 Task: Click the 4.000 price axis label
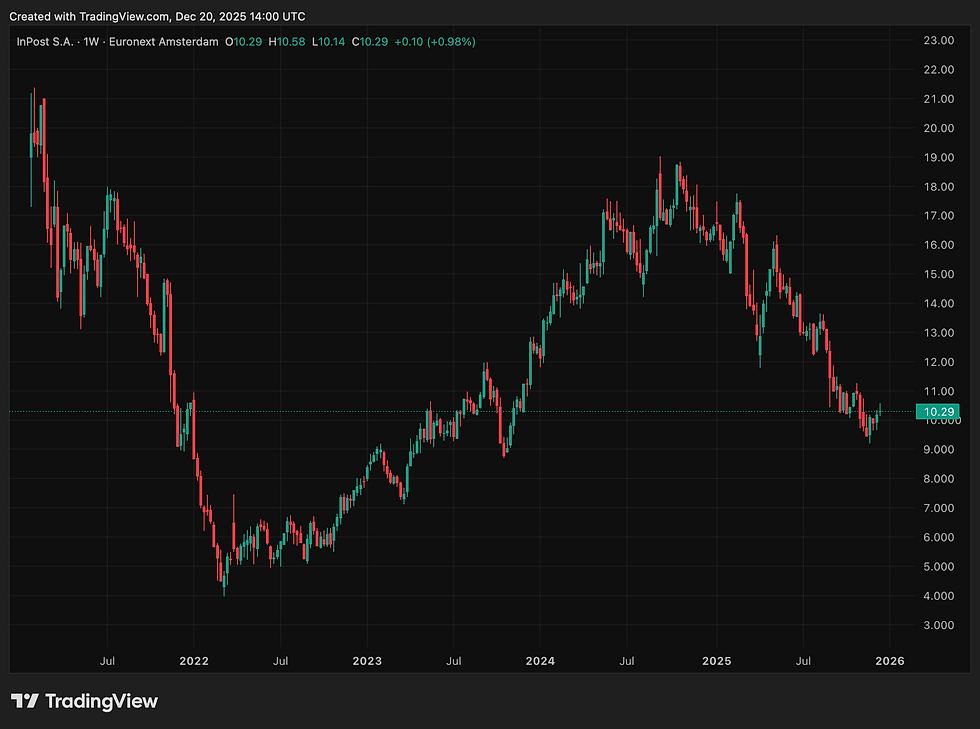939,596
